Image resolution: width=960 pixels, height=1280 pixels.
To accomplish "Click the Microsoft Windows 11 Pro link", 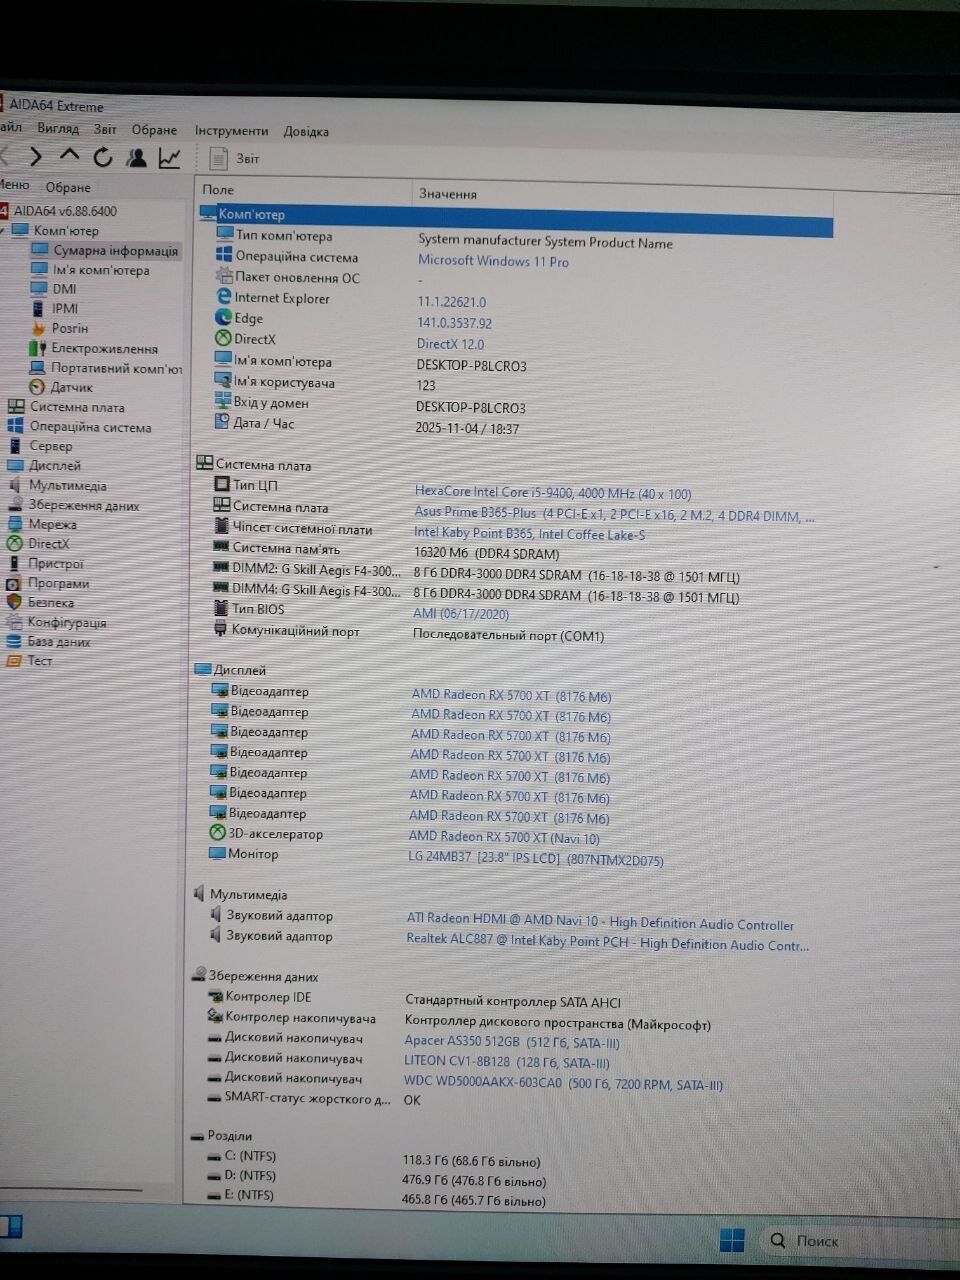I will 492,261.
